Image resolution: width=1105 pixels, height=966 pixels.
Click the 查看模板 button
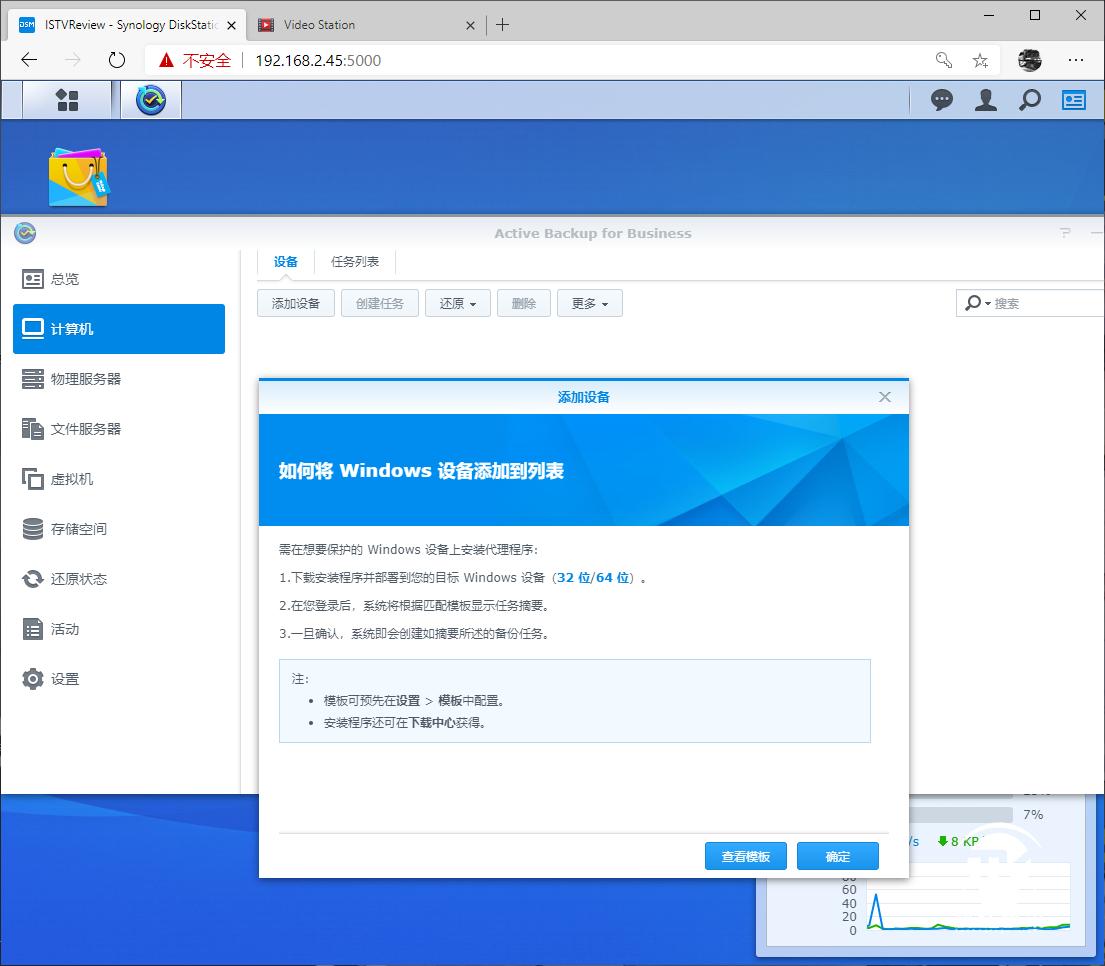[745, 856]
